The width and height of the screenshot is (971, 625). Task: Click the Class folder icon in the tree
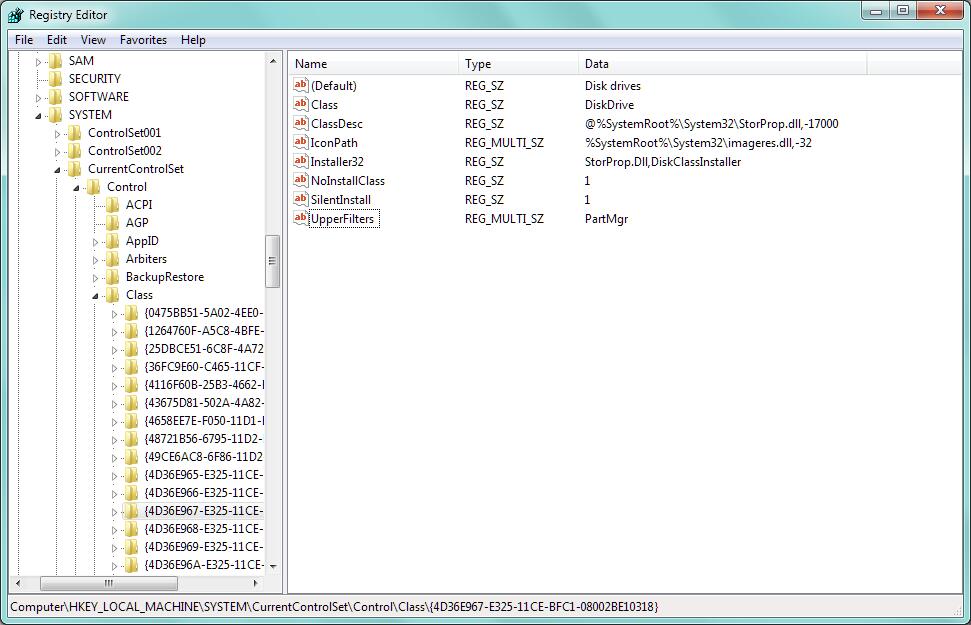[113, 294]
